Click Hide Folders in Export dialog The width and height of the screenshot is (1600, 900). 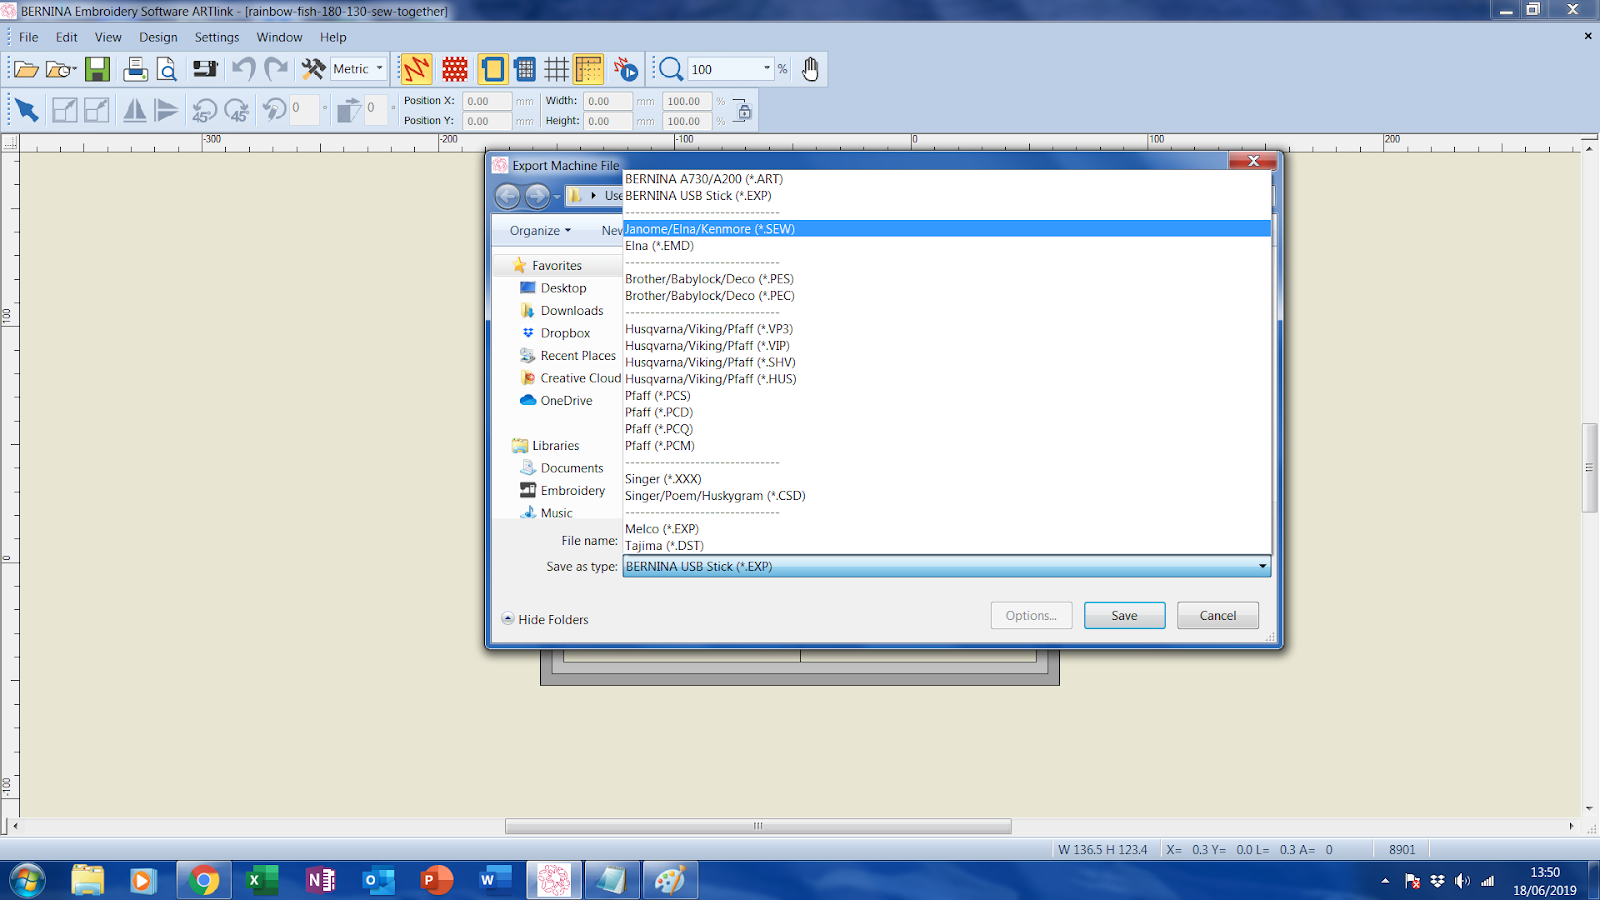tap(545, 619)
